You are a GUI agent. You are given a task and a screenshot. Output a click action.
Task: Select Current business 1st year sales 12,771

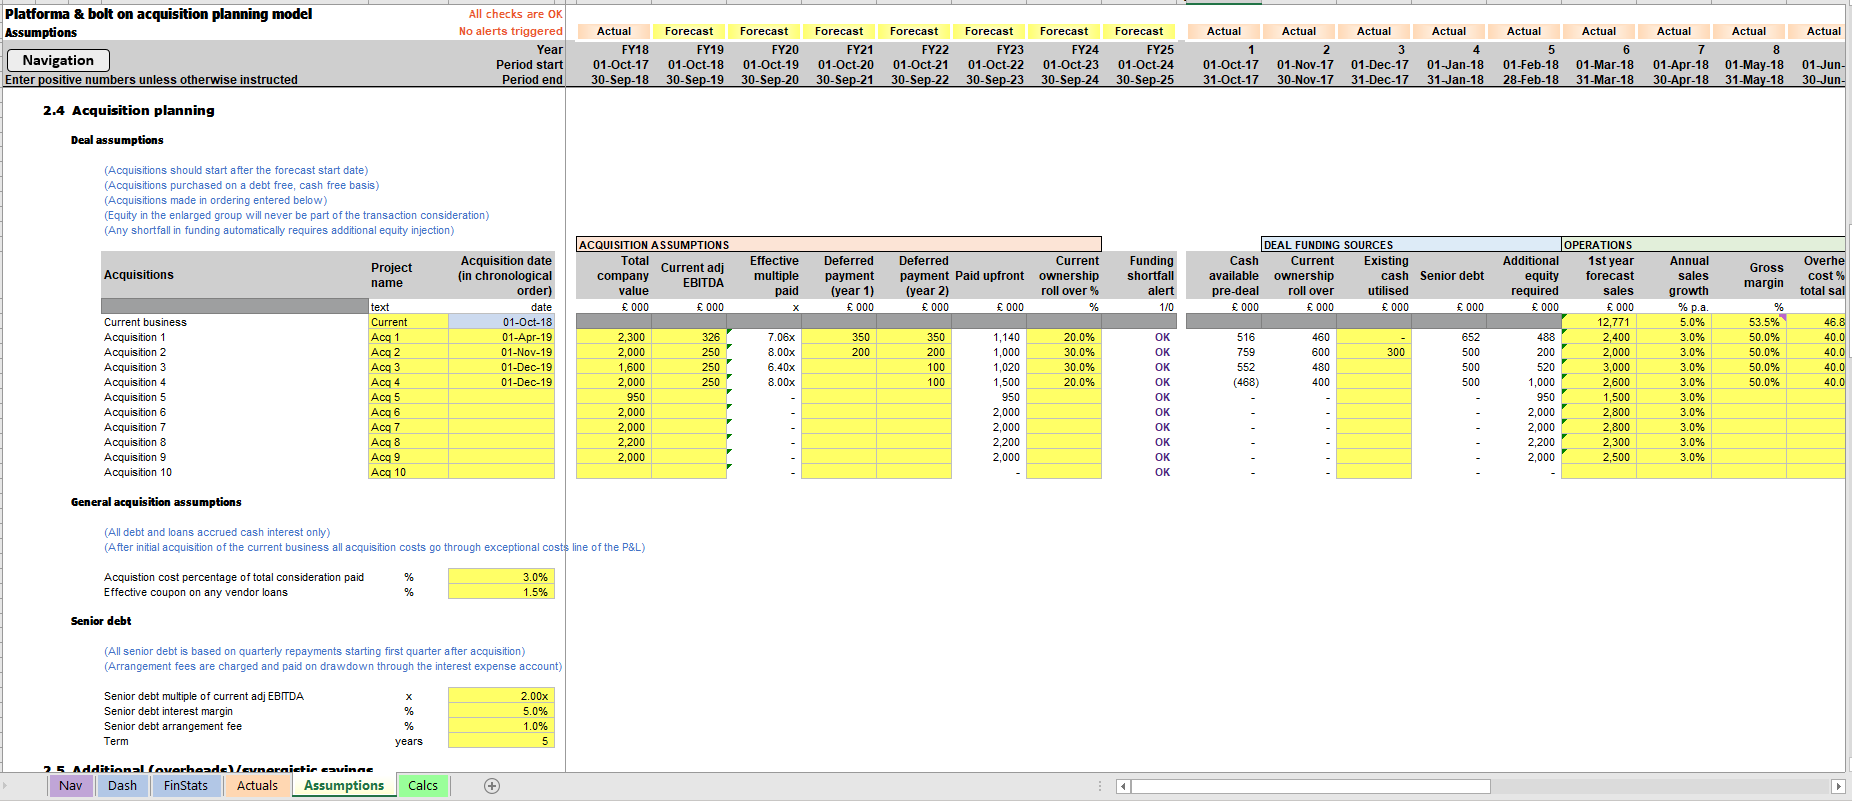tap(1599, 322)
